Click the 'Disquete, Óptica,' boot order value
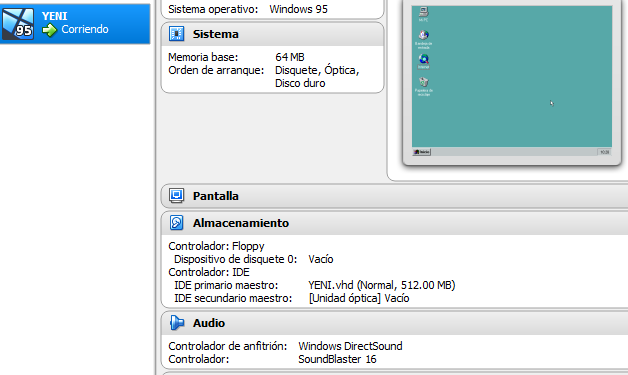 (x=317, y=70)
